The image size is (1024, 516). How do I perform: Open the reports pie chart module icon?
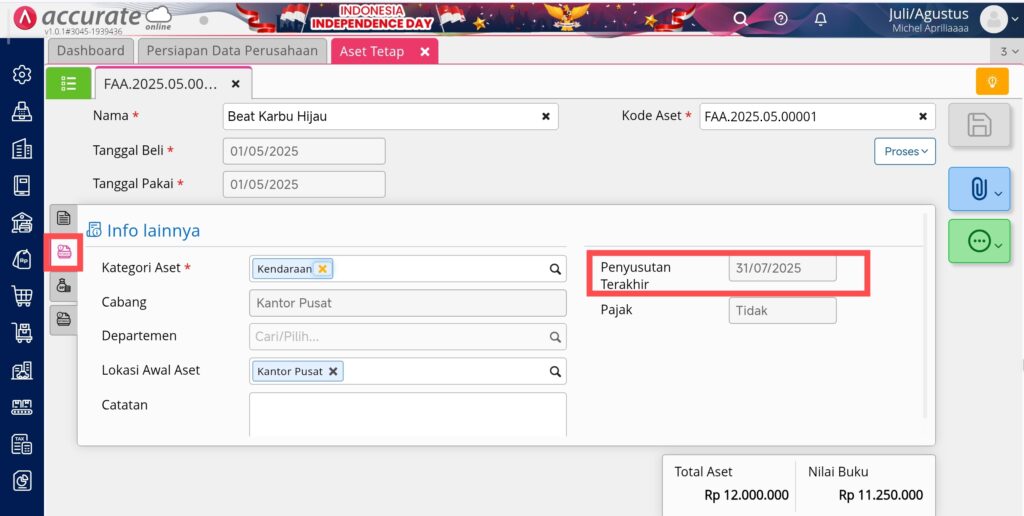[22, 481]
